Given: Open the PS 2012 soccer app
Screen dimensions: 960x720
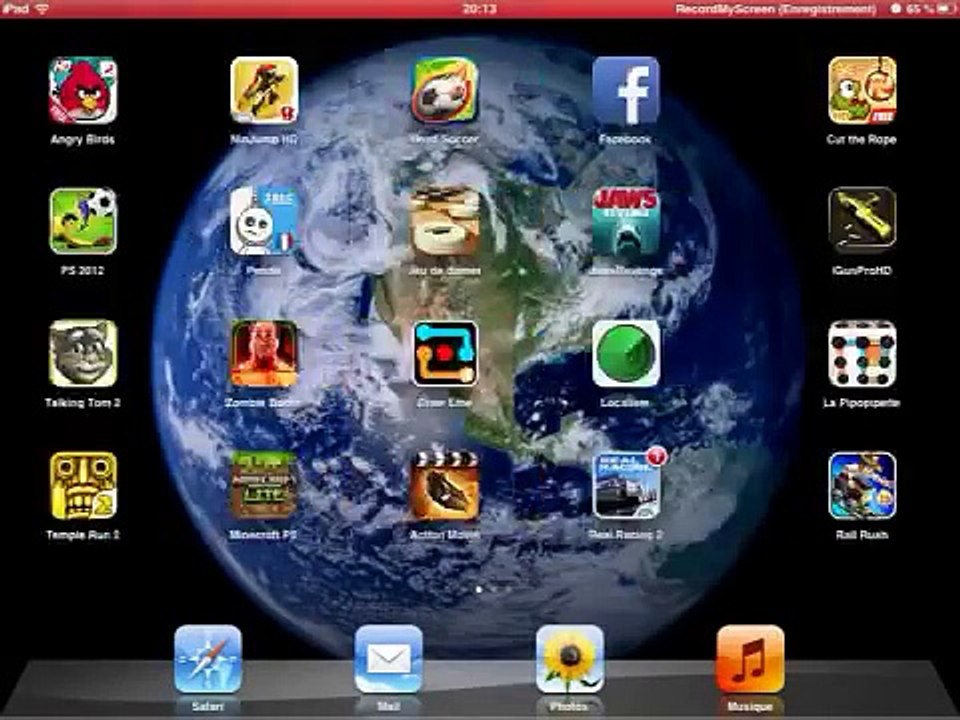Looking at the screenshot, I should [83, 221].
